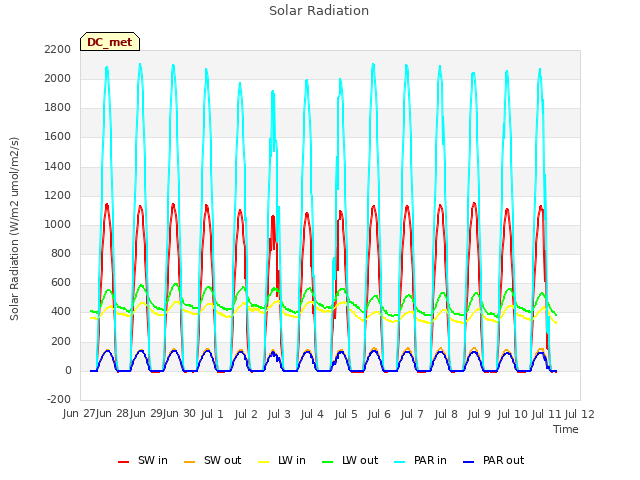640x480 pixels.
Task: Click the Jul 7 x-axis tick label
Action: 412,414
